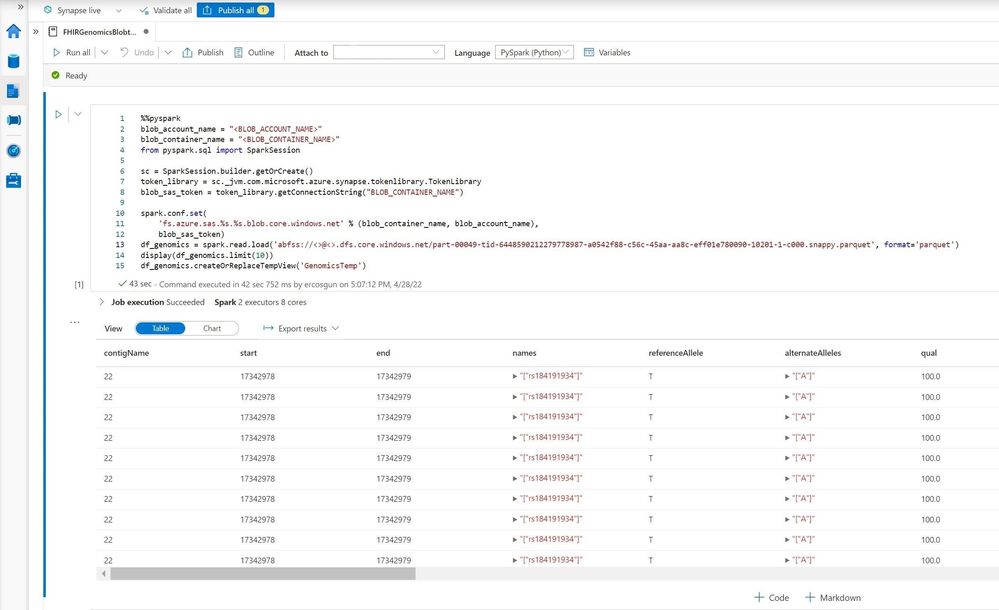Expand the Job execution details
This screenshot has height=610, width=999.
click(x=101, y=302)
